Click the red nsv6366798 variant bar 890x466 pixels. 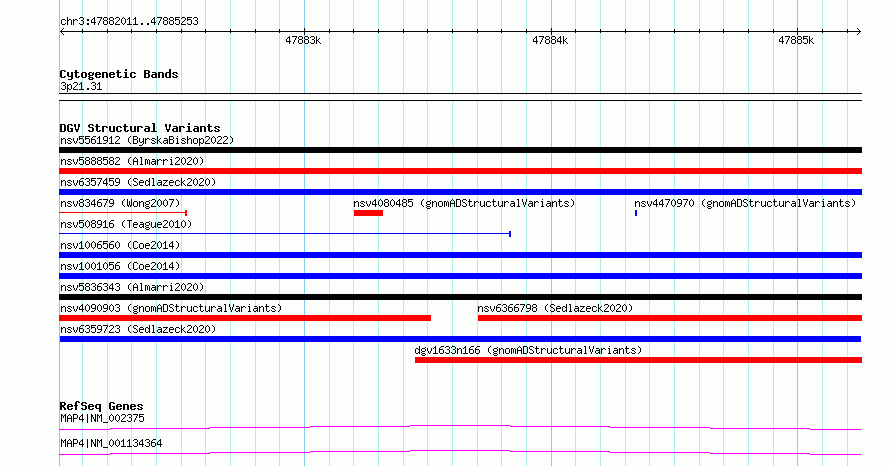670,318
